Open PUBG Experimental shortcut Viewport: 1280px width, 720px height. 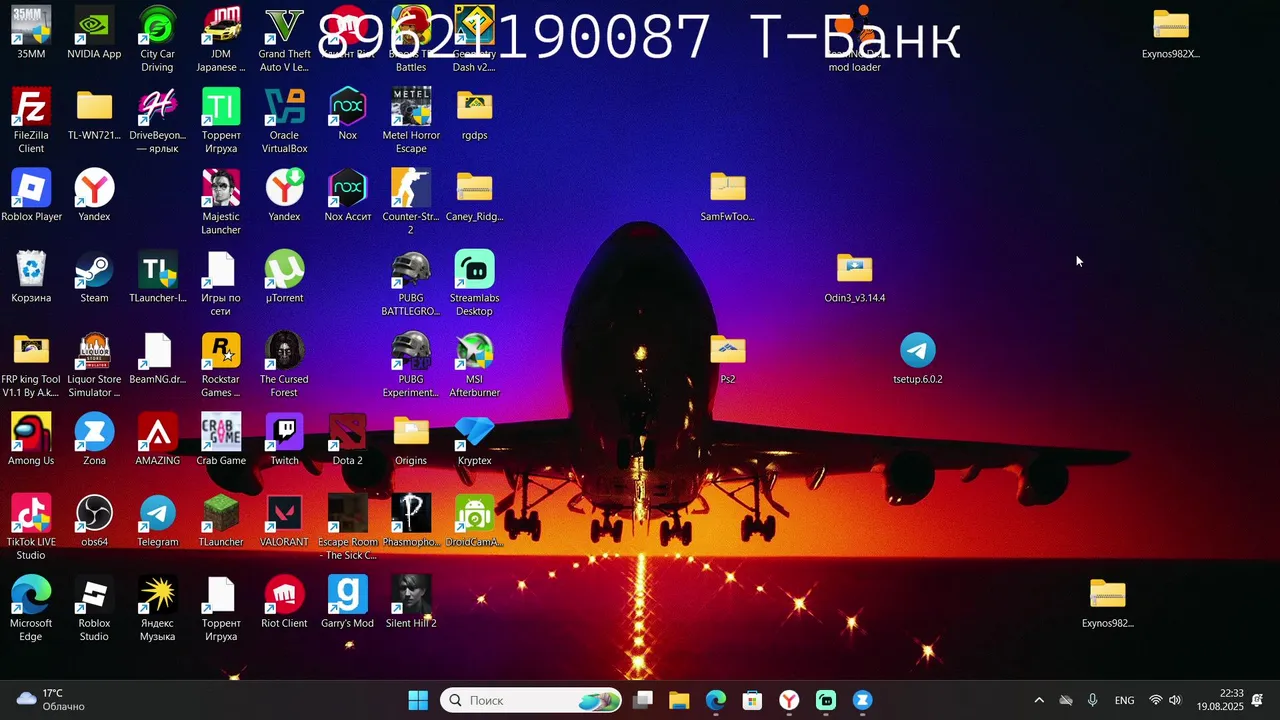click(411, 364)
